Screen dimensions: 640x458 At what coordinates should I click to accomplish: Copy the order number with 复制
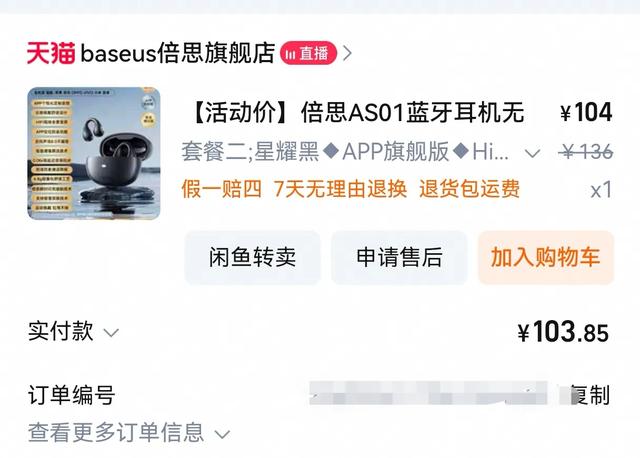tap(590, 395)
